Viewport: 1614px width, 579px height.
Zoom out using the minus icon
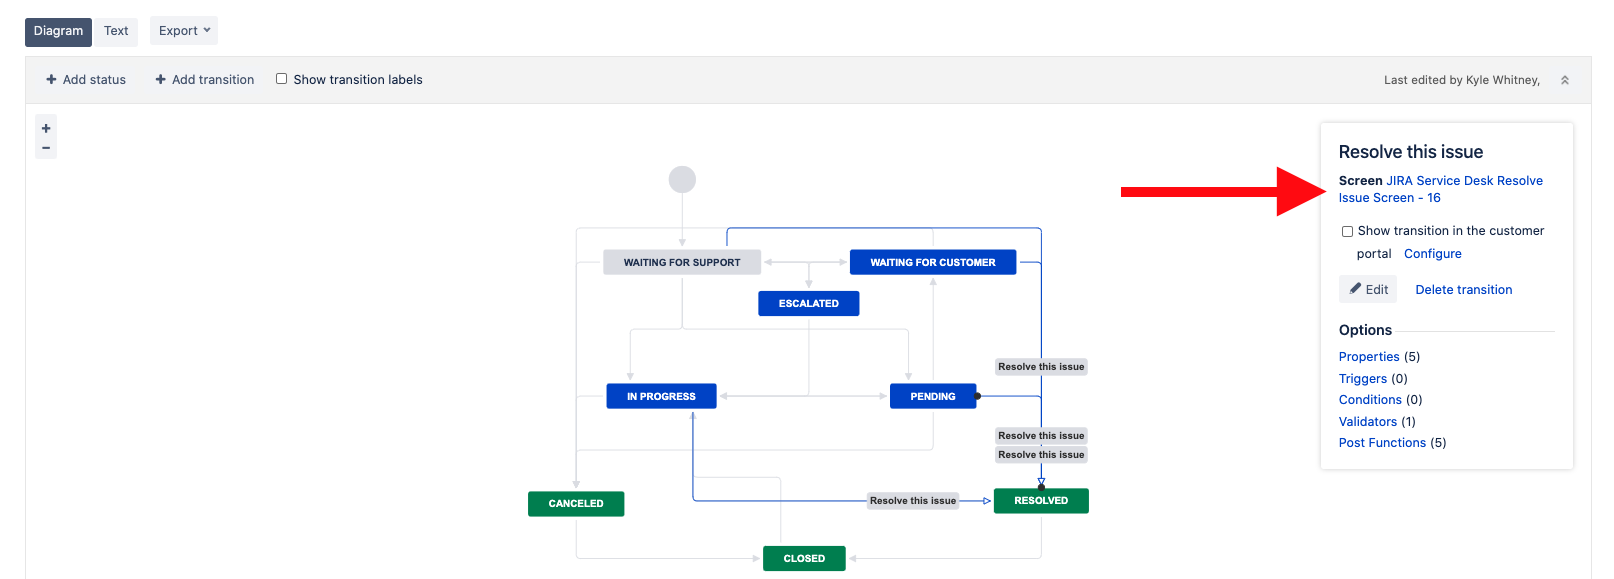coord(45,148)
